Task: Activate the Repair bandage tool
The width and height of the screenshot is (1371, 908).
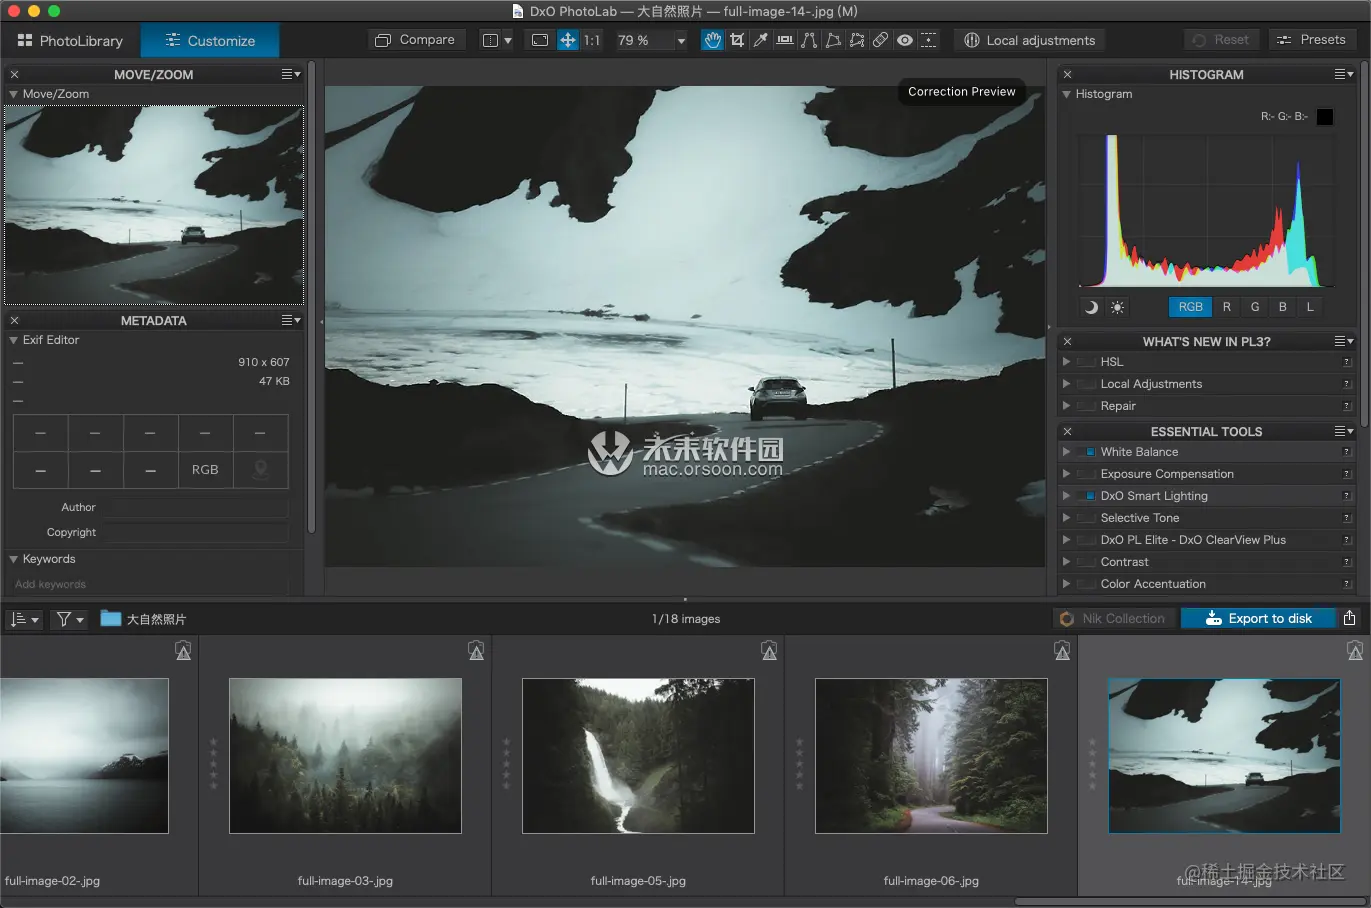Action: coord(881,40)
